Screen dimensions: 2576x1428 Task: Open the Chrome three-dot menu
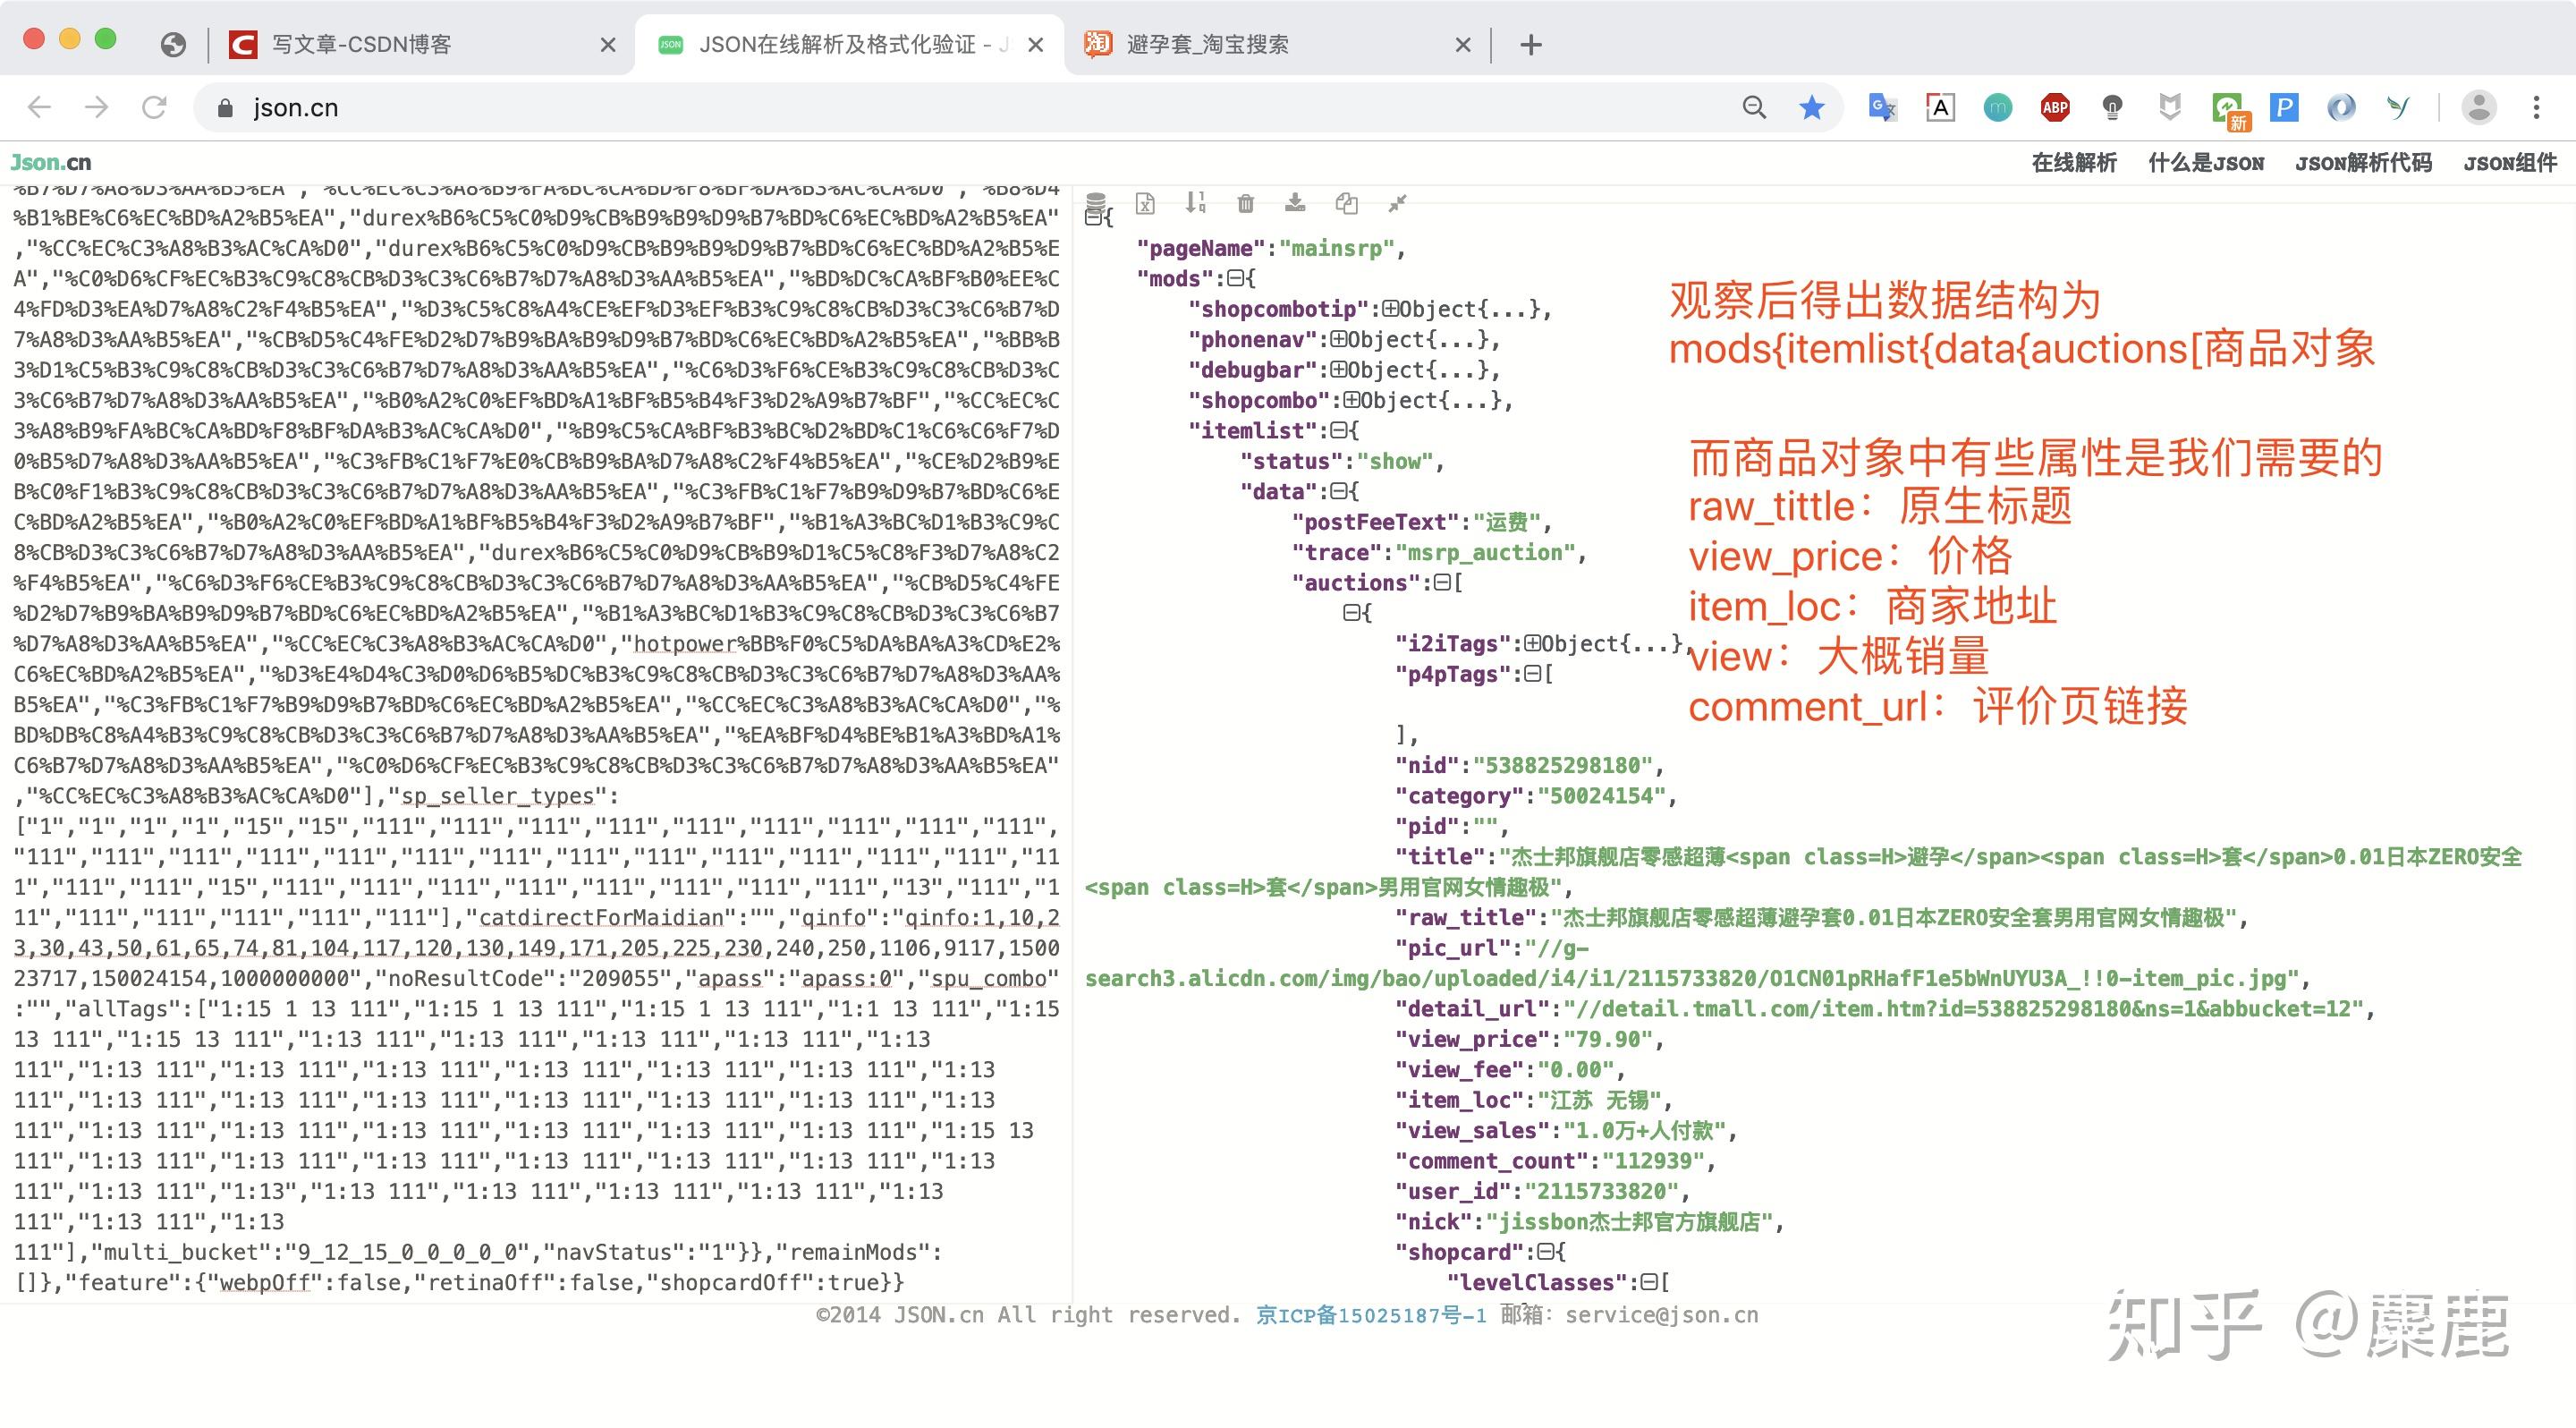(2536, 107)
